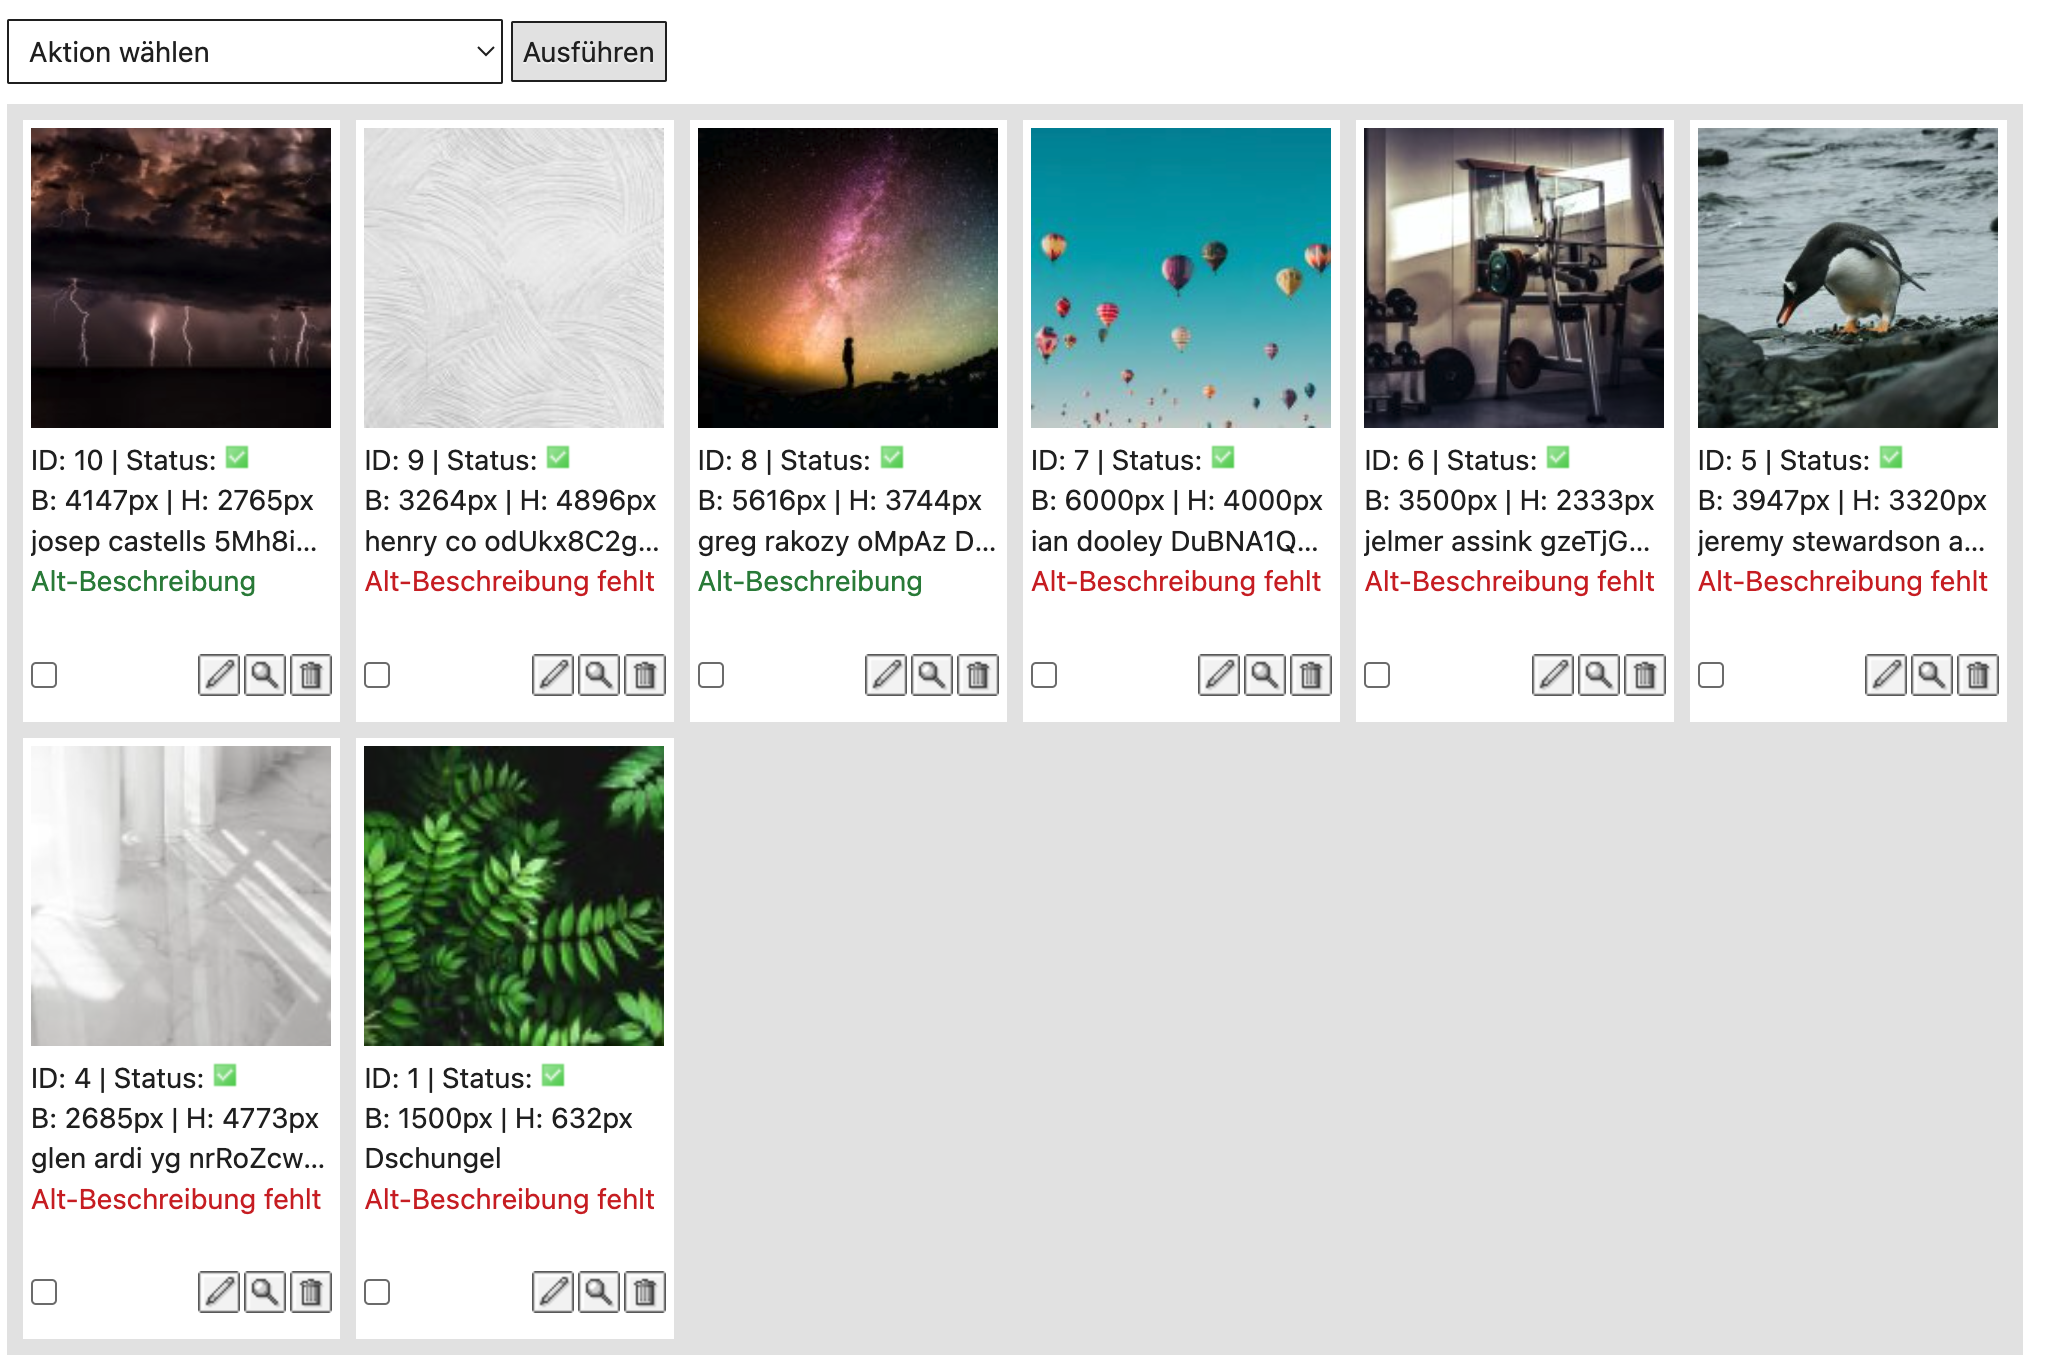Viewport: 2046px width, 1370px height.
Task: Click the magnifier preview icon for image ID 9
Action: (x=599, y=675)
